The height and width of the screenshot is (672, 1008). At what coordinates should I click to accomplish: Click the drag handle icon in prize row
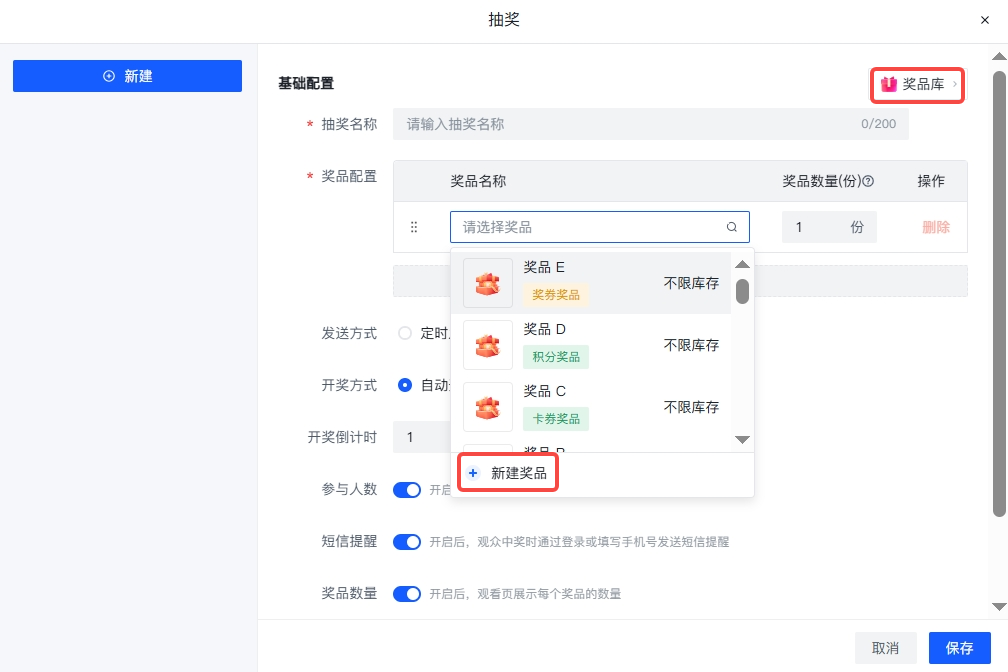414,227
